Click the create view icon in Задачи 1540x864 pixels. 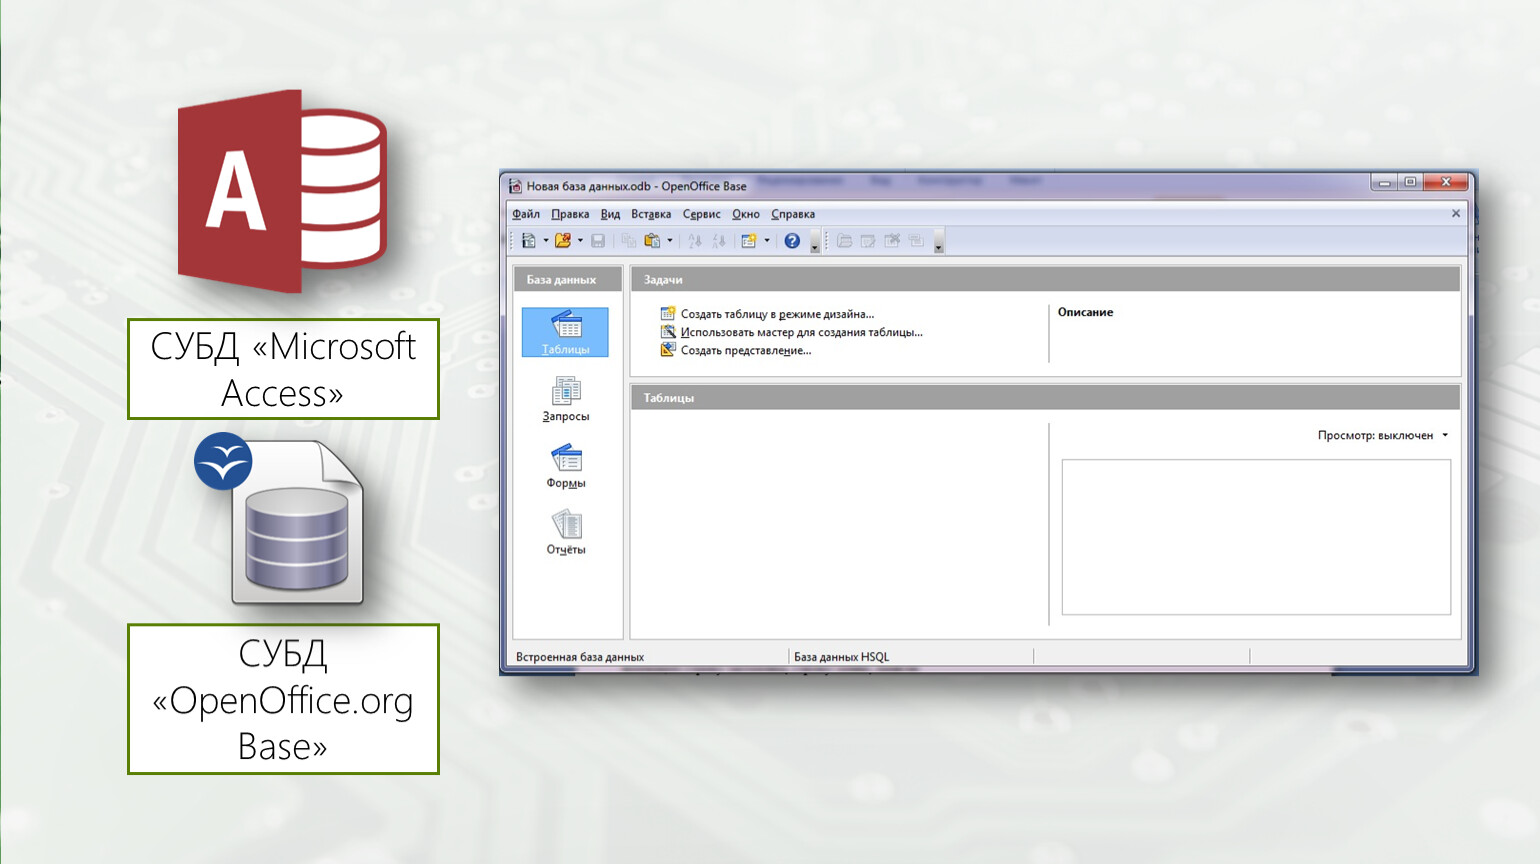tap(668, 349)
